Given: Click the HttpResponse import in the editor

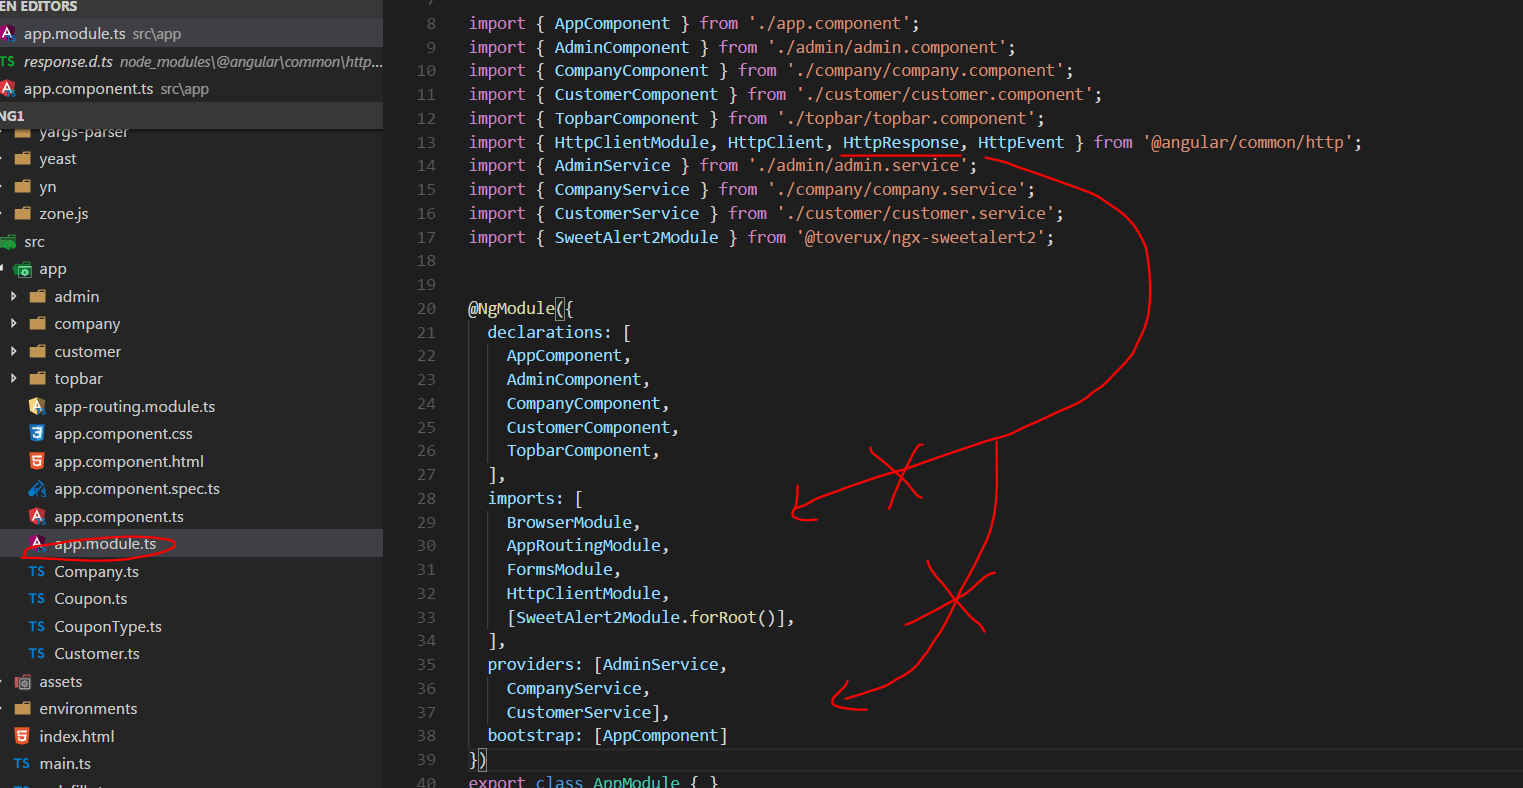Looking at the screenshot, I should tap(899, 141).
